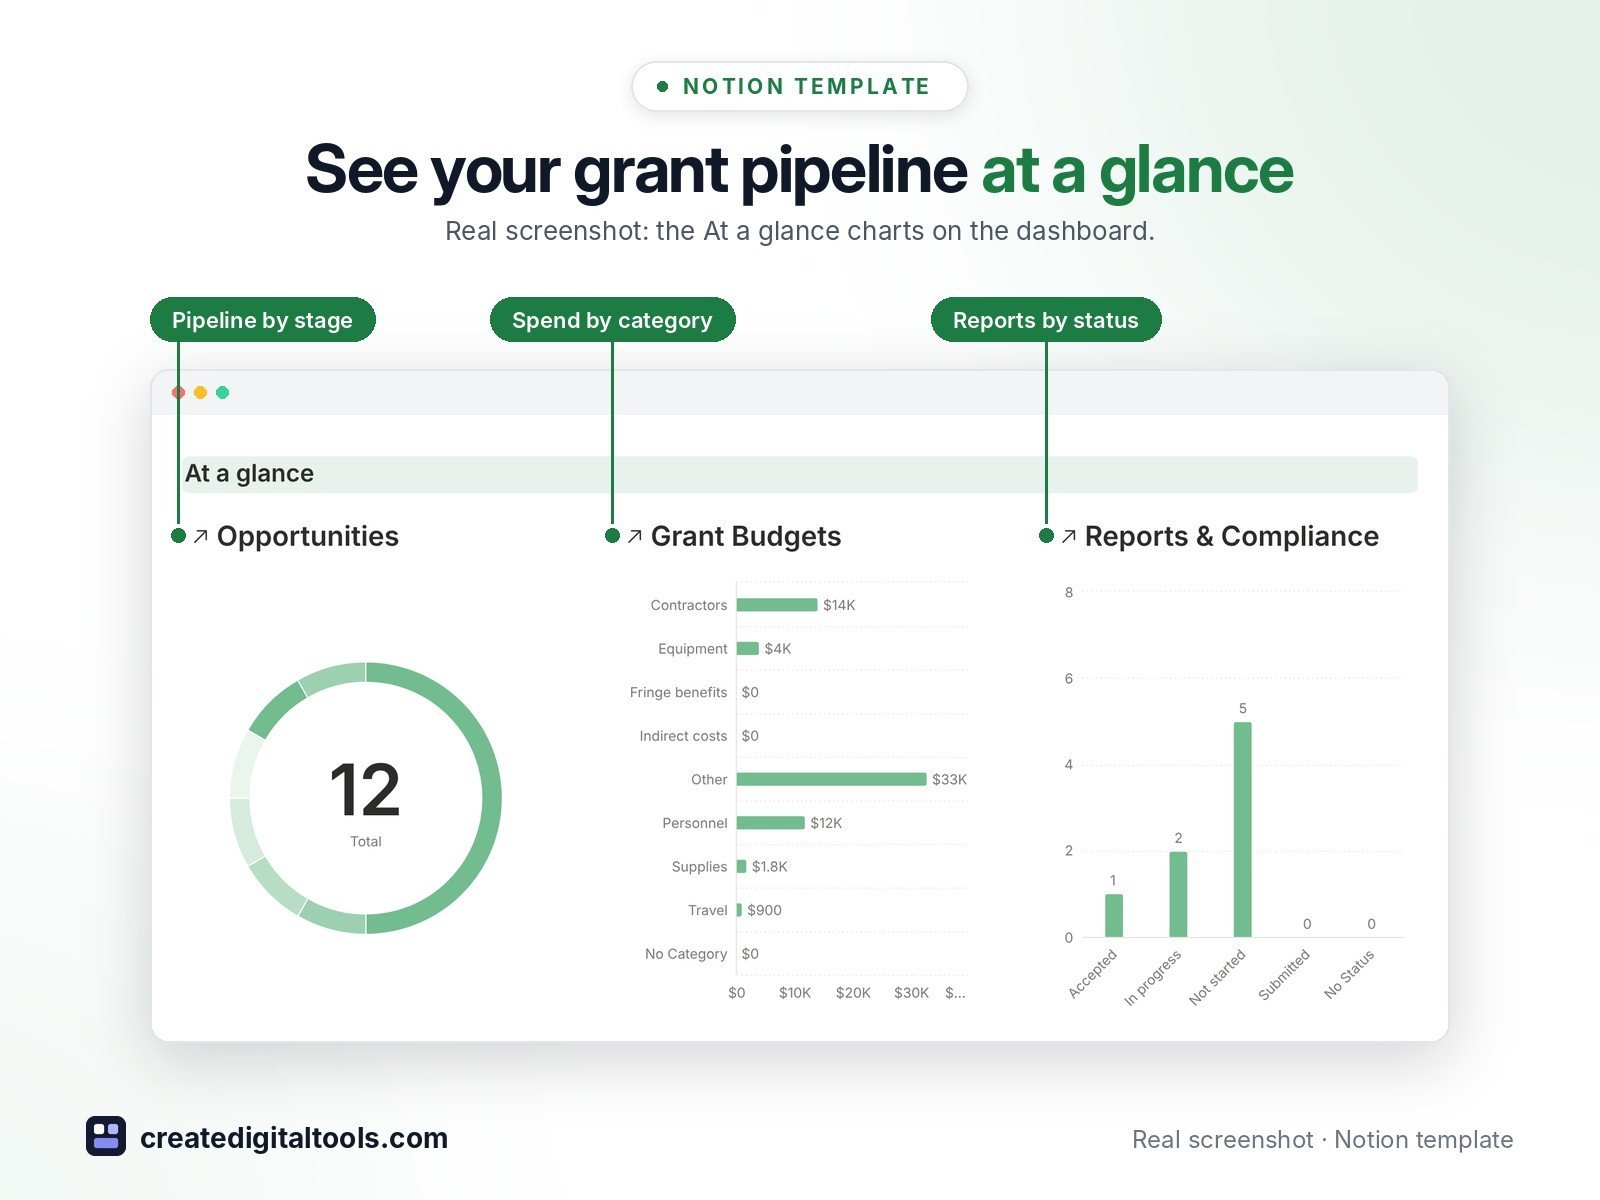Click the Supplies bar worth $1.8K
The height and width of the screenshot is (1200, 1600).
tap(742, 866)
